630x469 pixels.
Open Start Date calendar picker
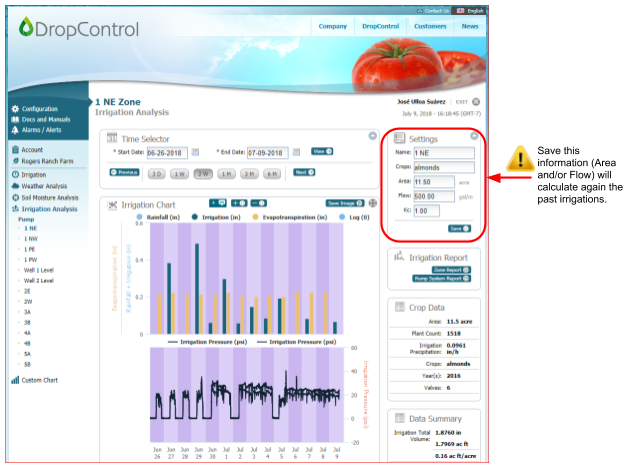[196, 153]
